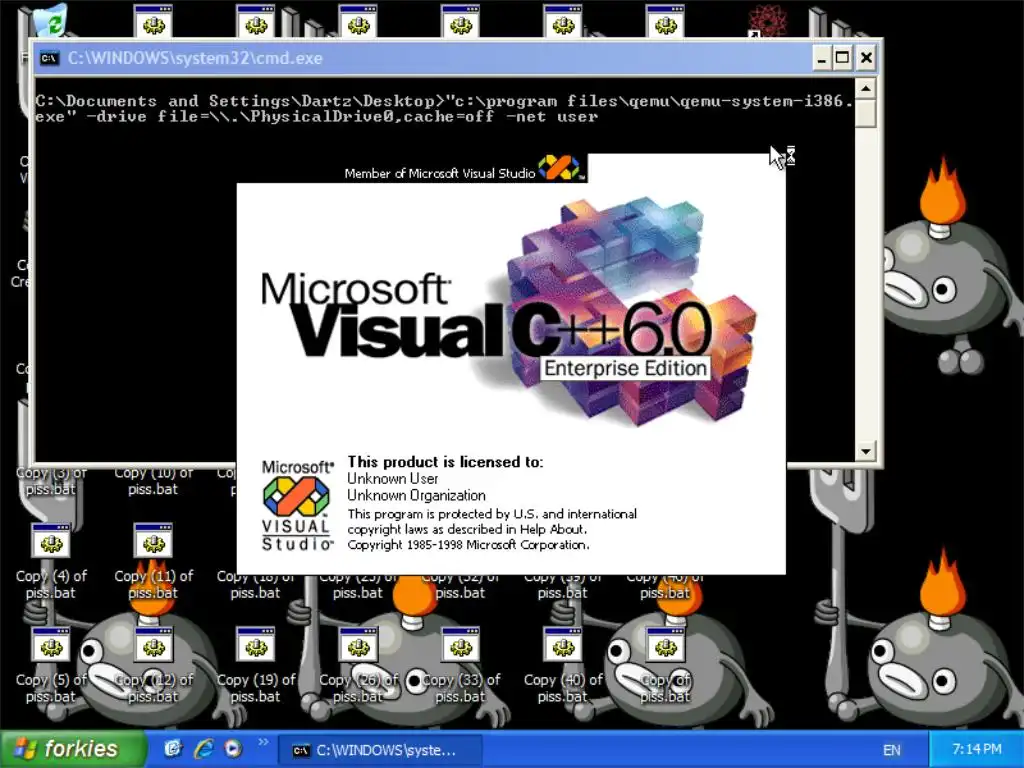
Task: Select the Recycle Bin desktop icon
Action: [x=50, y=20]
